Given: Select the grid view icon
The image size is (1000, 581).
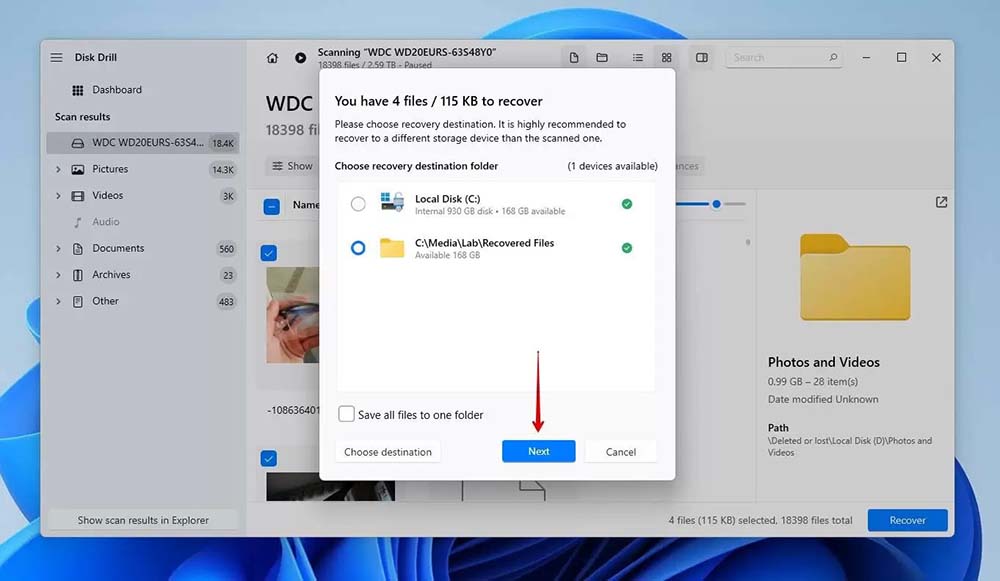Looking at the screenshot, I should coord(667,58).
